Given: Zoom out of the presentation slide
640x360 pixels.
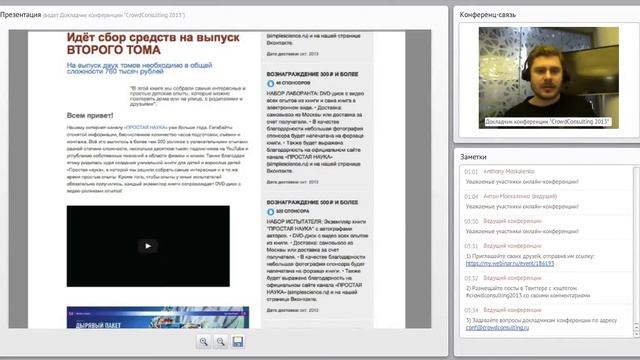Looking at the screenshot, I should (221, 341).
